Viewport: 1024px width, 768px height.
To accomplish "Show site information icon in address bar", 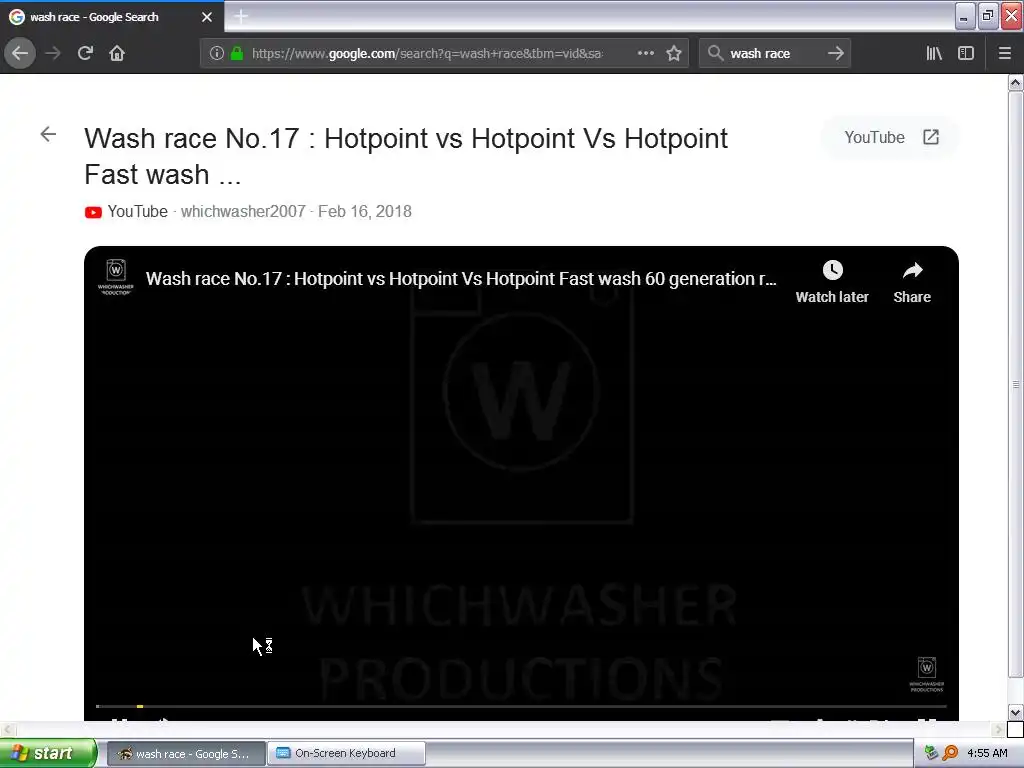I will click(x=217, y=54).
